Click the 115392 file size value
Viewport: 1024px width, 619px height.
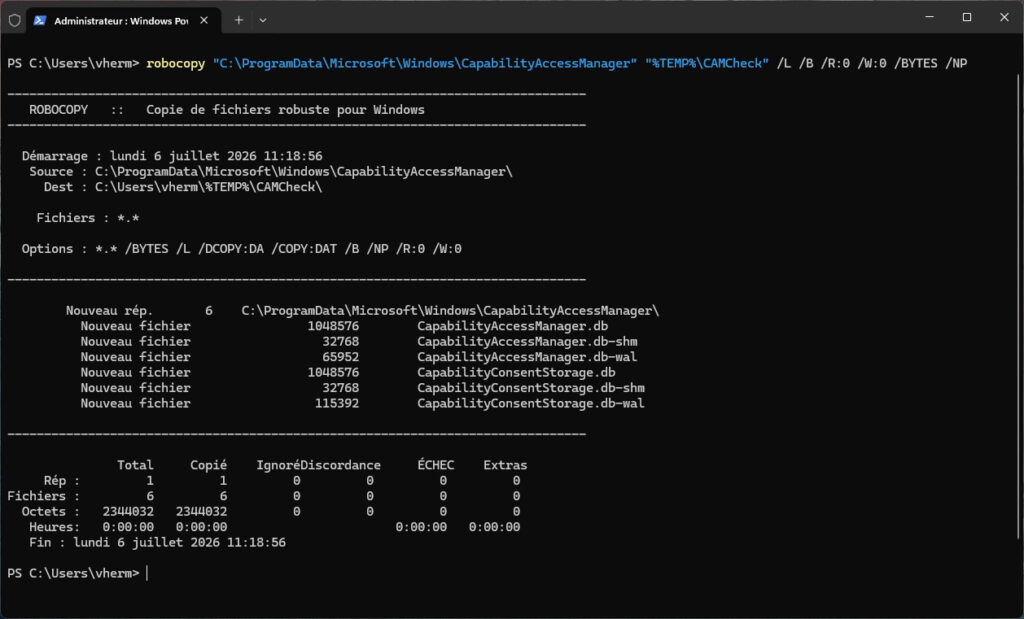337,404
